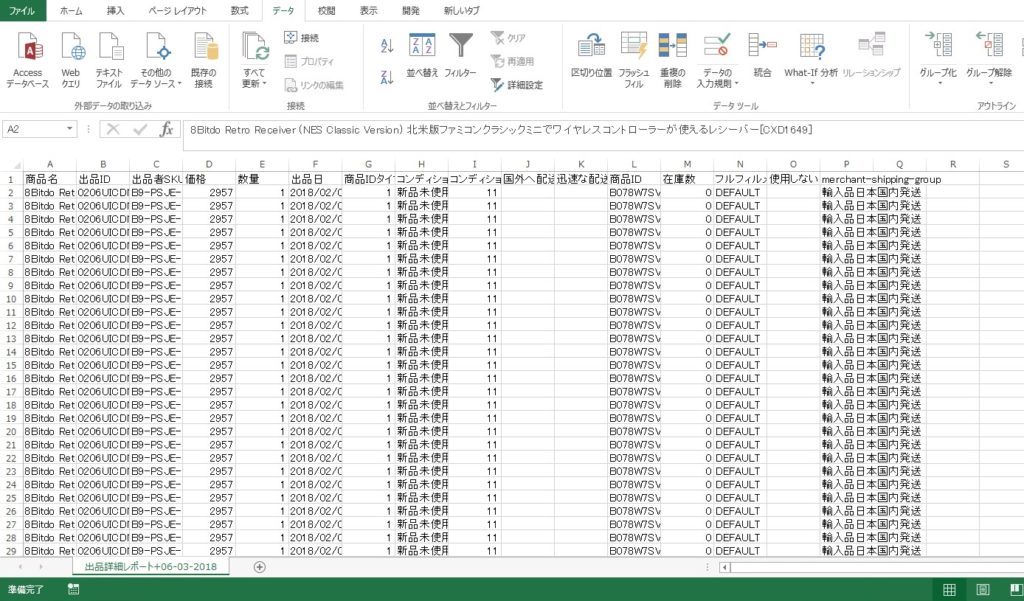Open the 開発 tab
Screen dimensions: 1024x601
coord(411,10)
